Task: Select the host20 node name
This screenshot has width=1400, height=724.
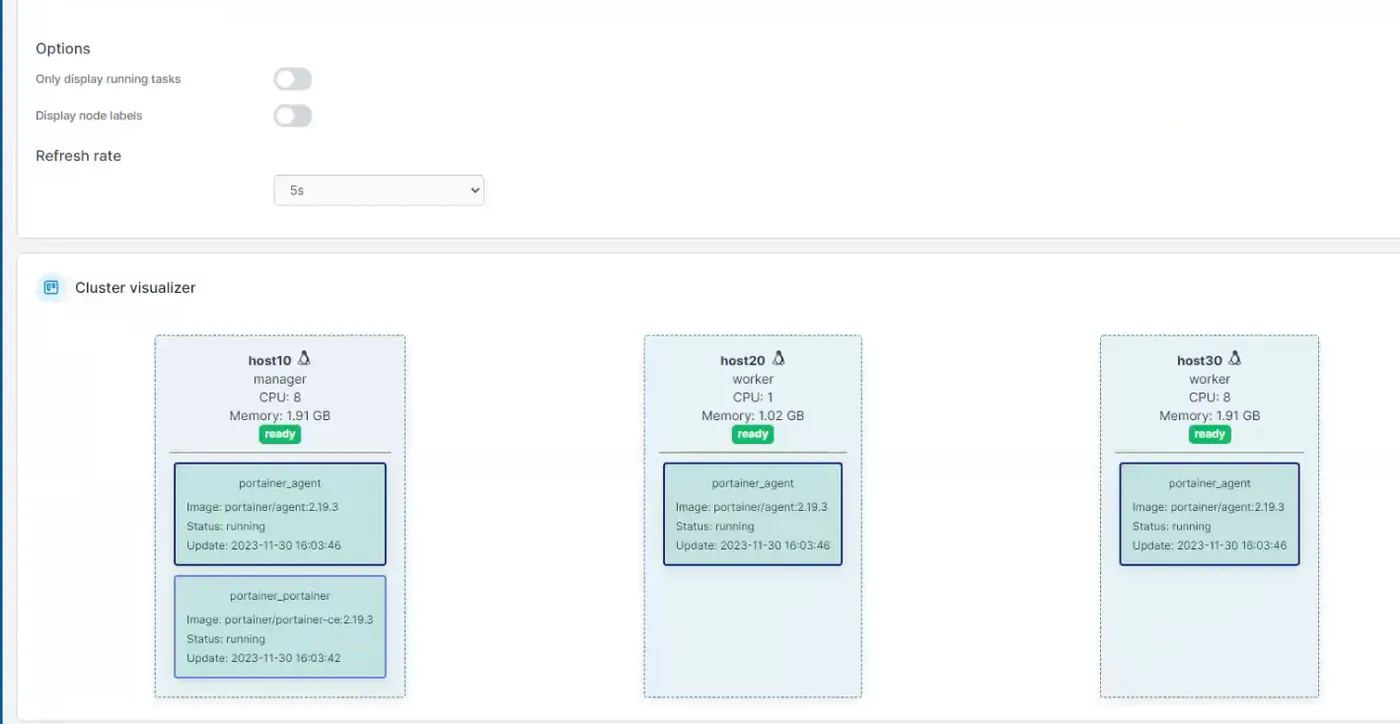Action: [743, 361]
